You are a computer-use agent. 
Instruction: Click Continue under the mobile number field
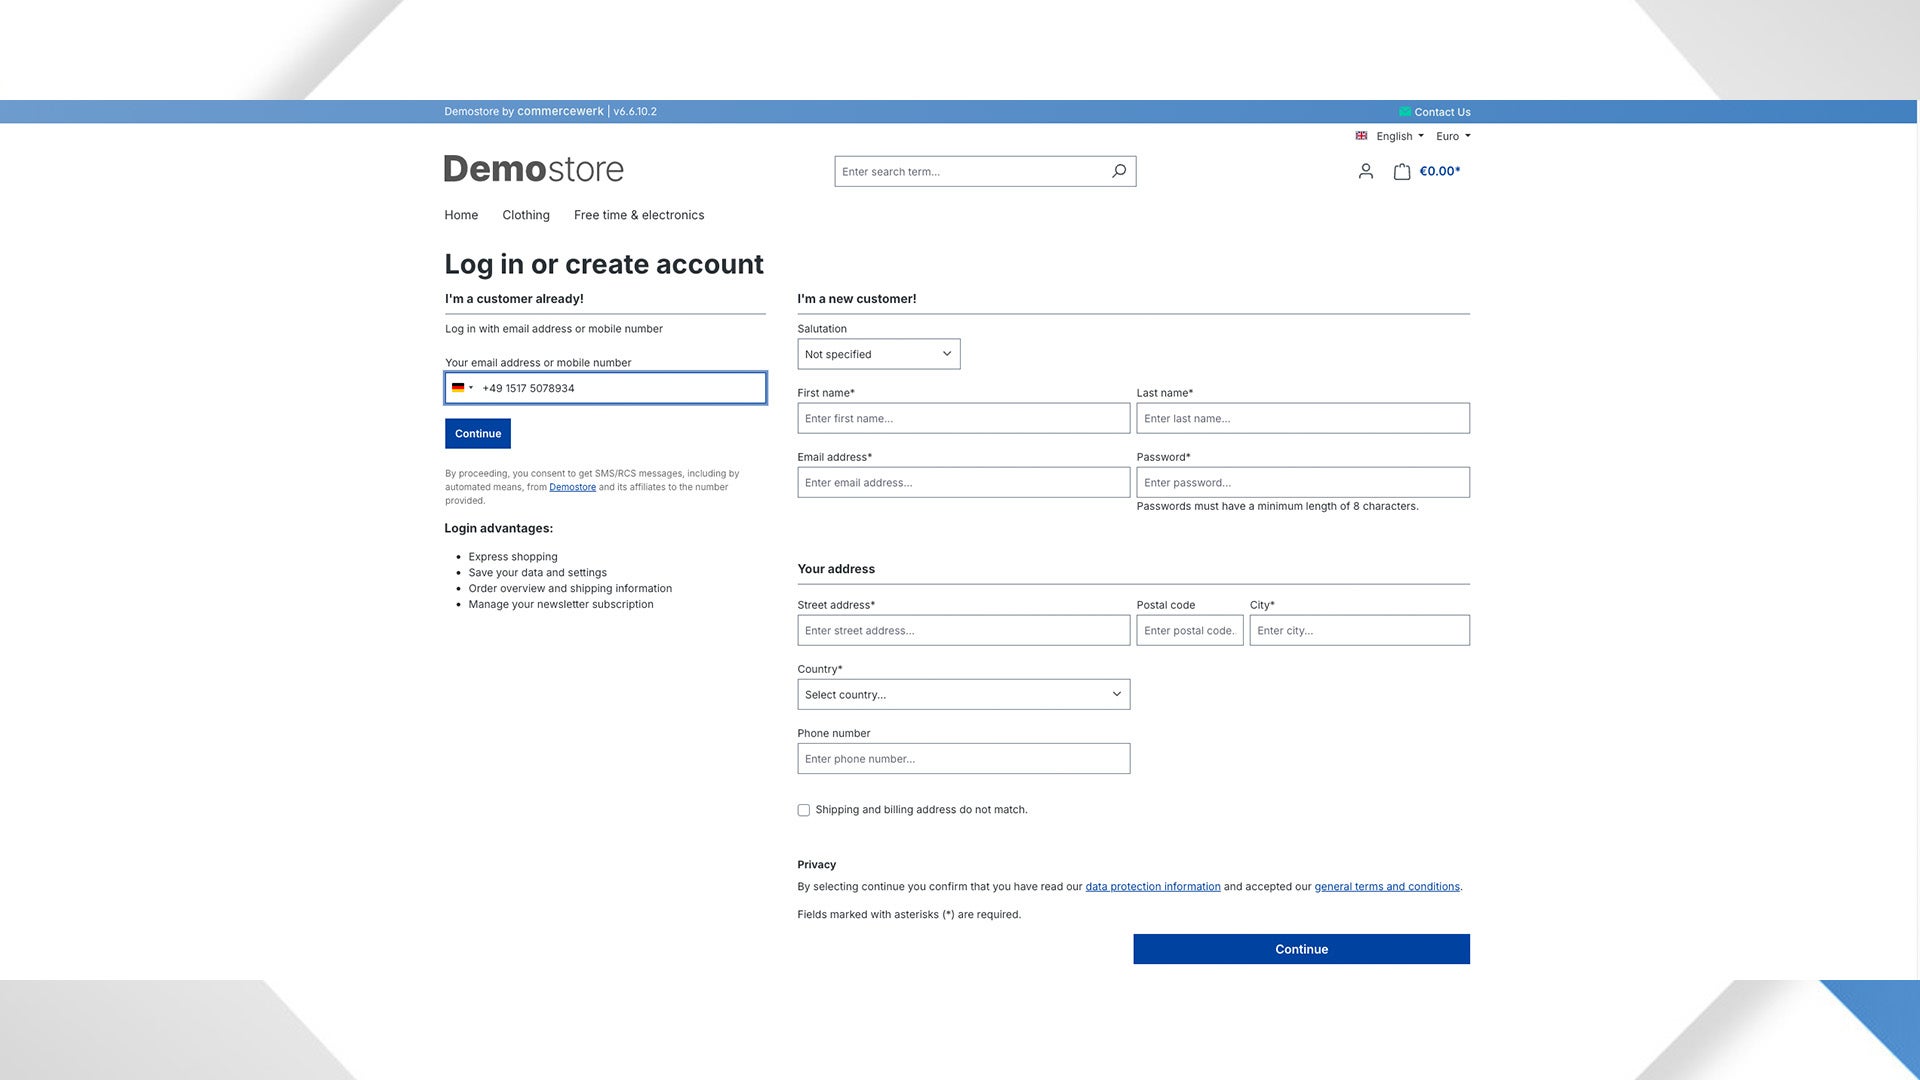tap(478, 434)
